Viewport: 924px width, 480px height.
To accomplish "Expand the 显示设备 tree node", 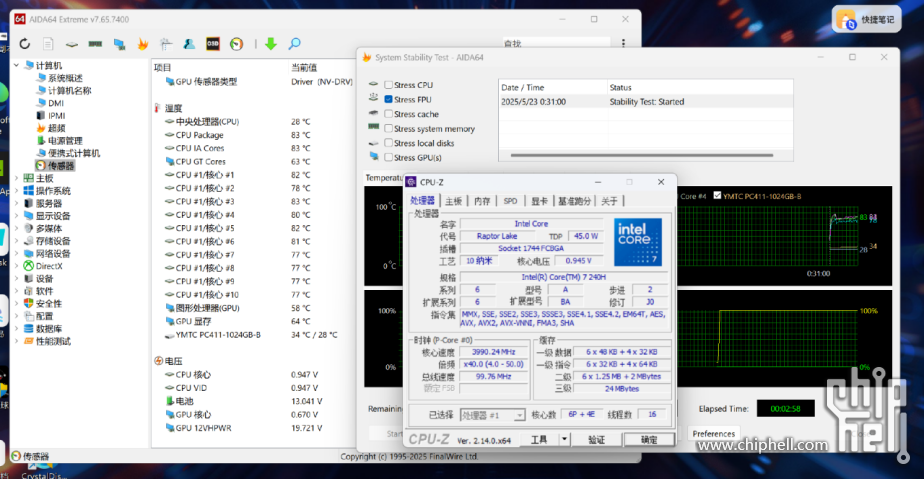I will click(x=16, y=216).
